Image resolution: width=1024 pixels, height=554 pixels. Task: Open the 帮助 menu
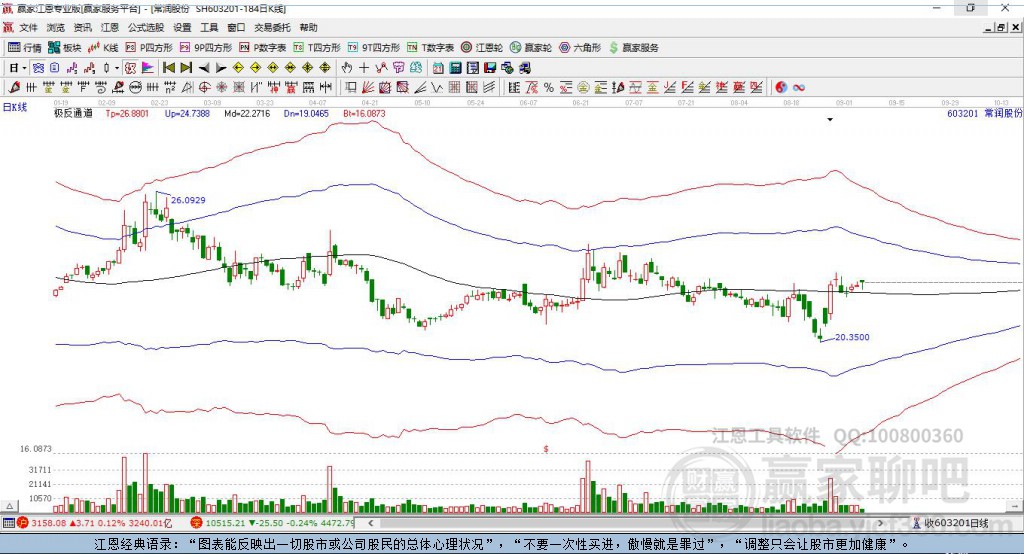point(308,27)
